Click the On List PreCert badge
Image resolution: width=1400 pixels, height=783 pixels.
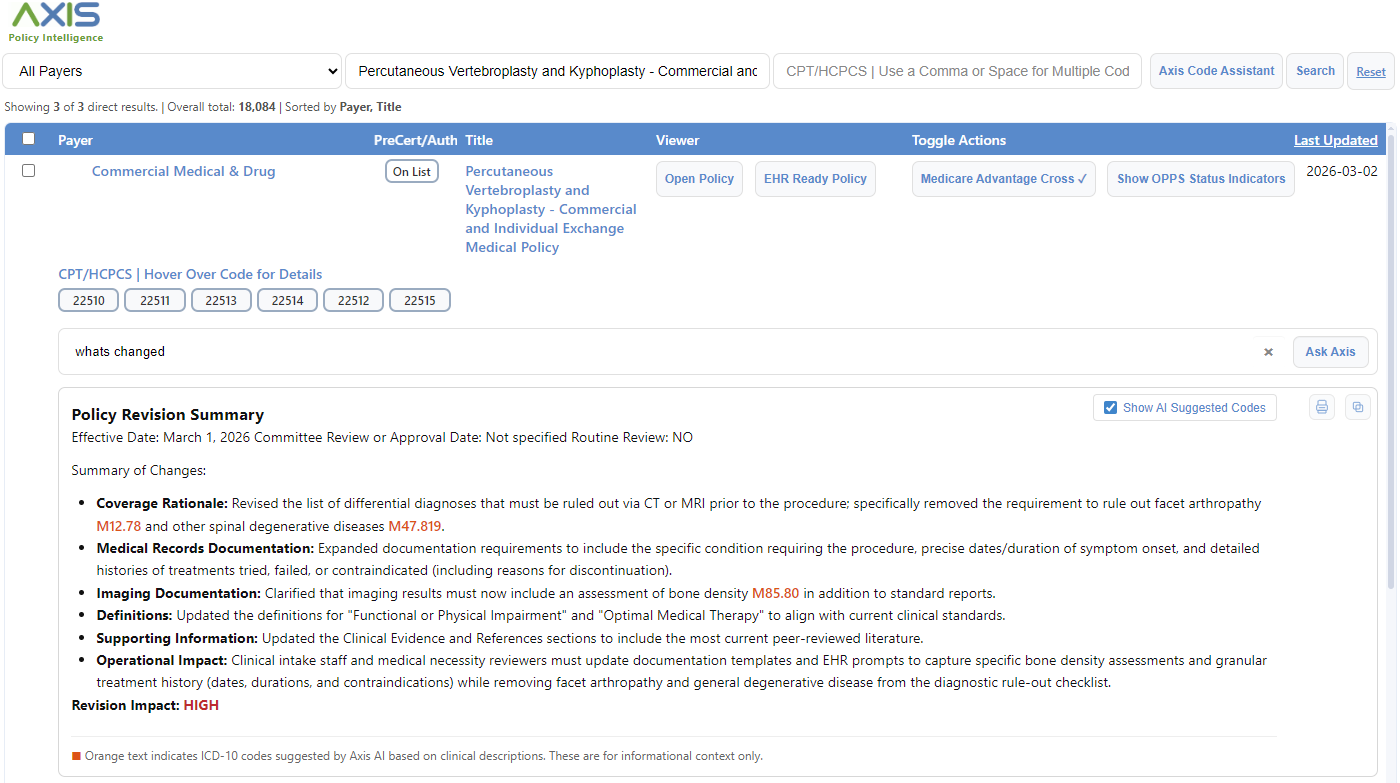(x=411, y=172)
